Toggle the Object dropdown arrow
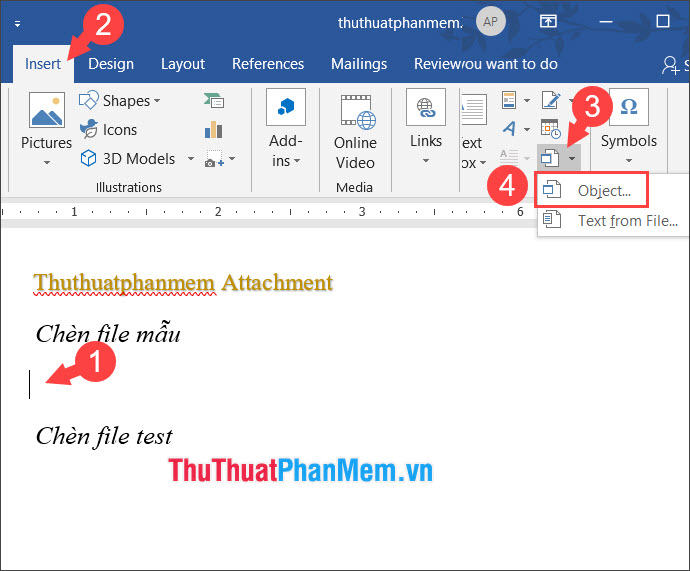 (x=572, y=158)
